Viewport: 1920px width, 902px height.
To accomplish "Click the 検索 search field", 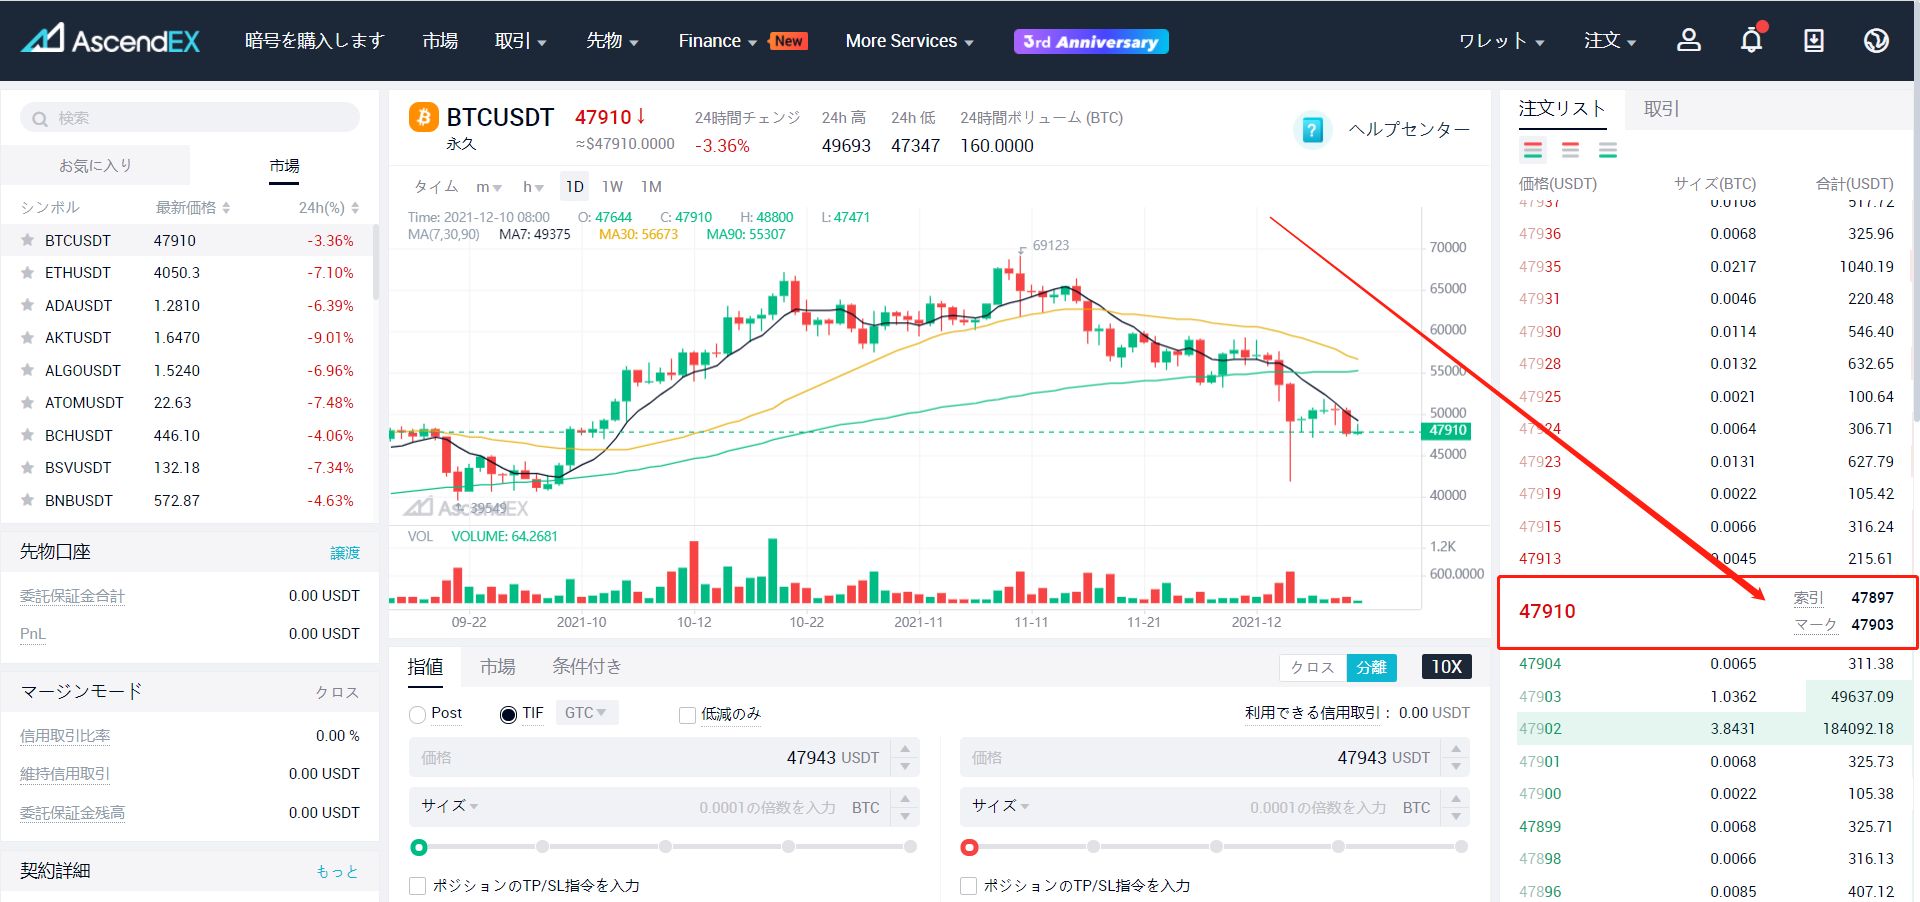I will coord(190,118).
